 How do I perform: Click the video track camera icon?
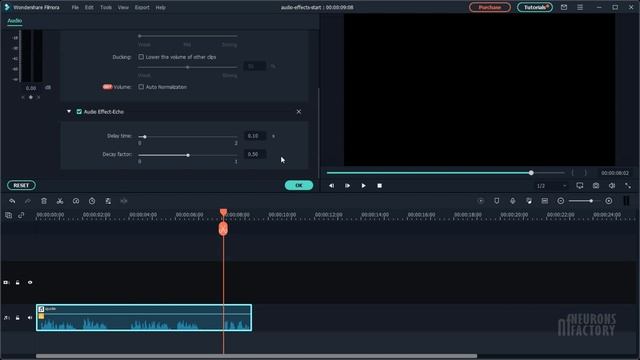coord(6,282)
